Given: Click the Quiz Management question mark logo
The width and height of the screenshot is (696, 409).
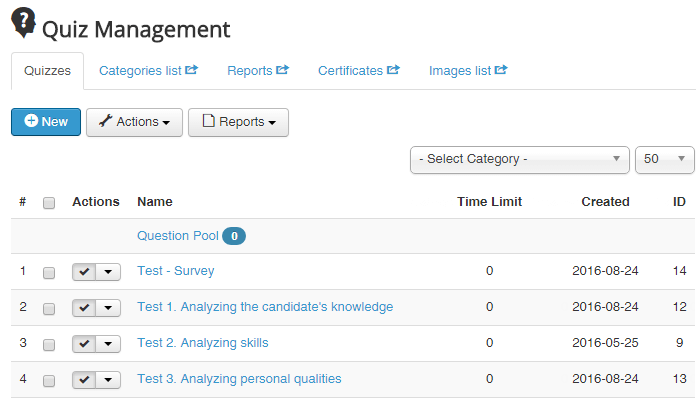Looking at the screenshot, I should 23,22.
